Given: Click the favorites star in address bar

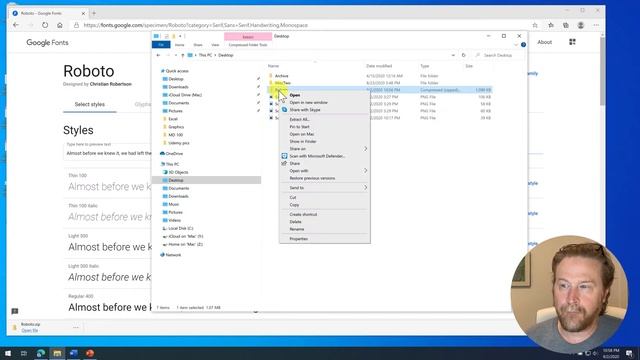Looking at the screenshot, I should pos(535,25).
